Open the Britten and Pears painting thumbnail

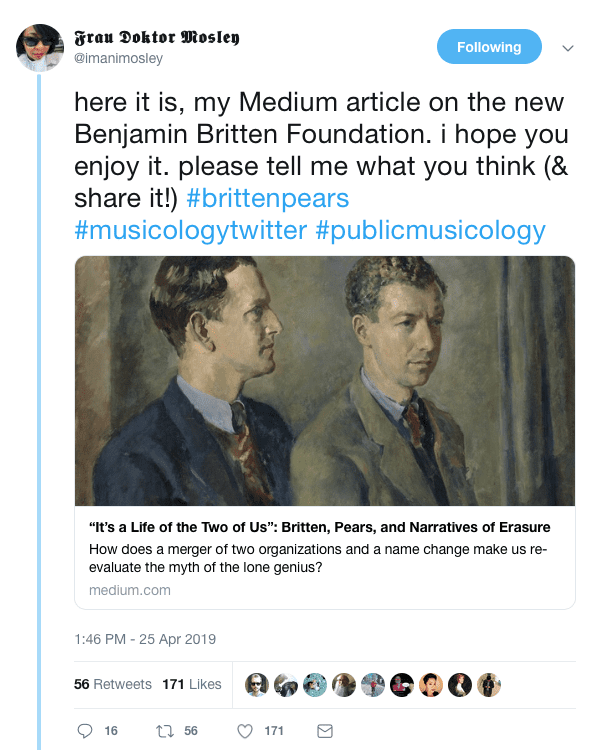[x=325, y=381]
